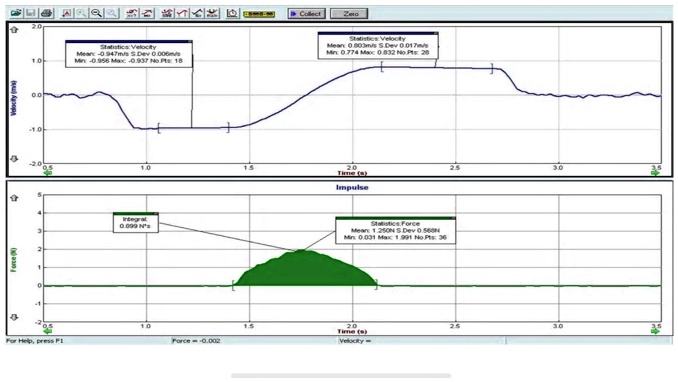
Task: Click the Curve Fit toolbar icon
Action: [212, 13]
